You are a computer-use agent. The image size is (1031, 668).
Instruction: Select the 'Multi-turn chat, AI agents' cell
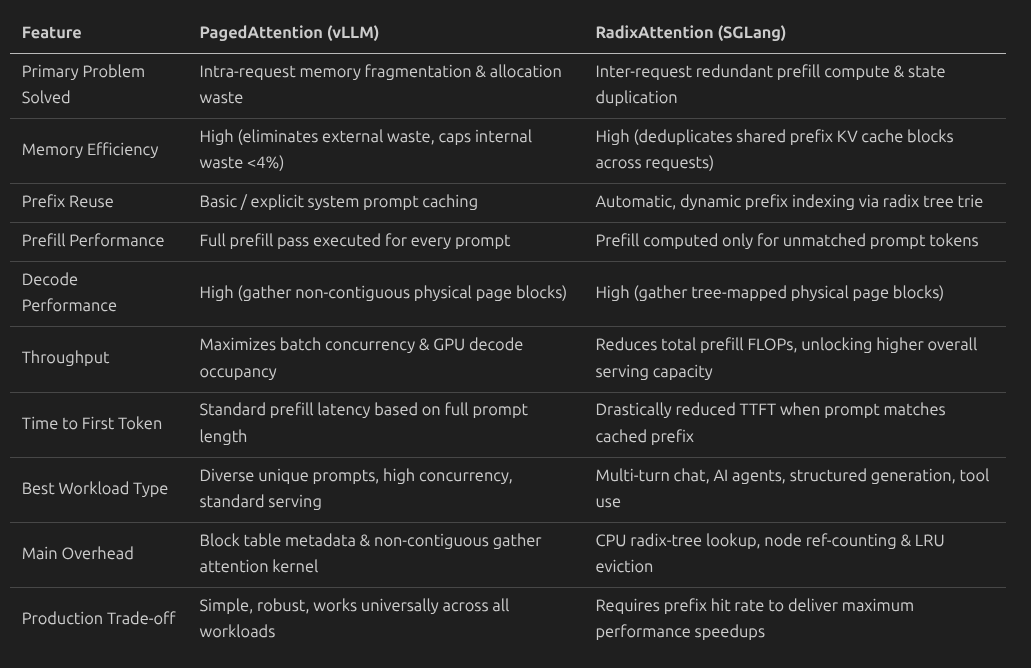click(x=792, y=488)
